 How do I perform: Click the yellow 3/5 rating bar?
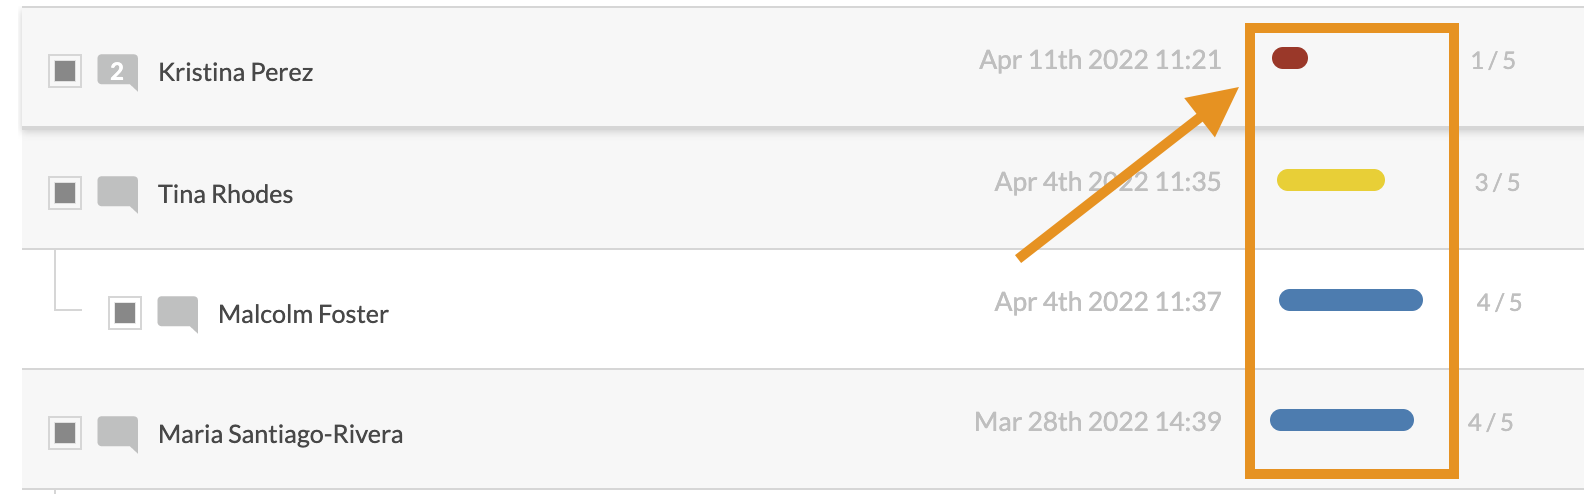(1331, 180)
